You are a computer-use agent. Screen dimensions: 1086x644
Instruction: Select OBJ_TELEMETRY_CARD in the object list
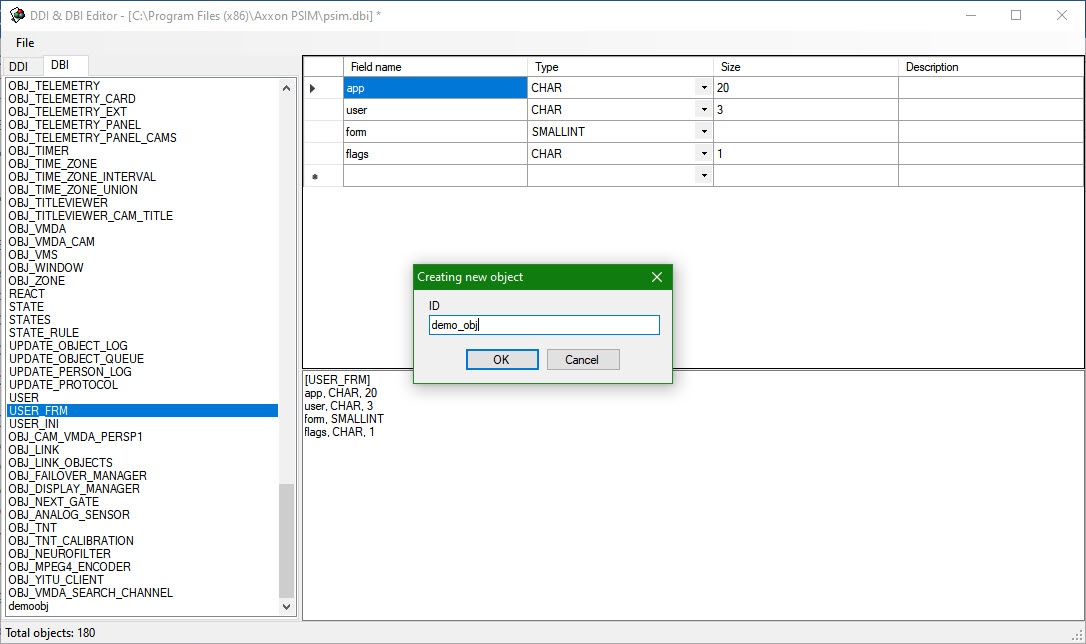pos(72,99)
